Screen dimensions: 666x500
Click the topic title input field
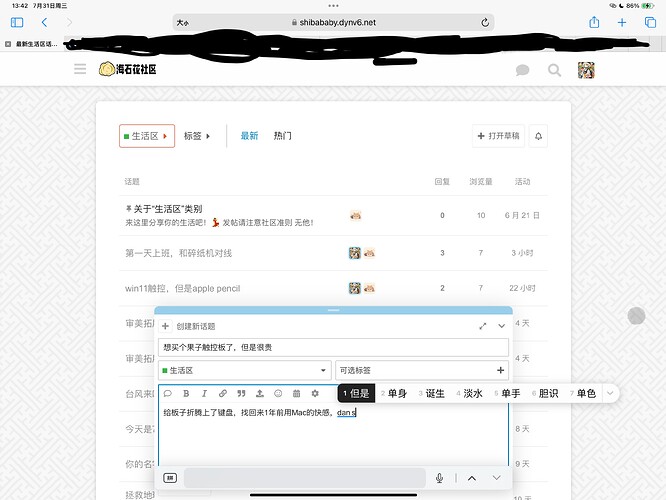click(333, 347)
